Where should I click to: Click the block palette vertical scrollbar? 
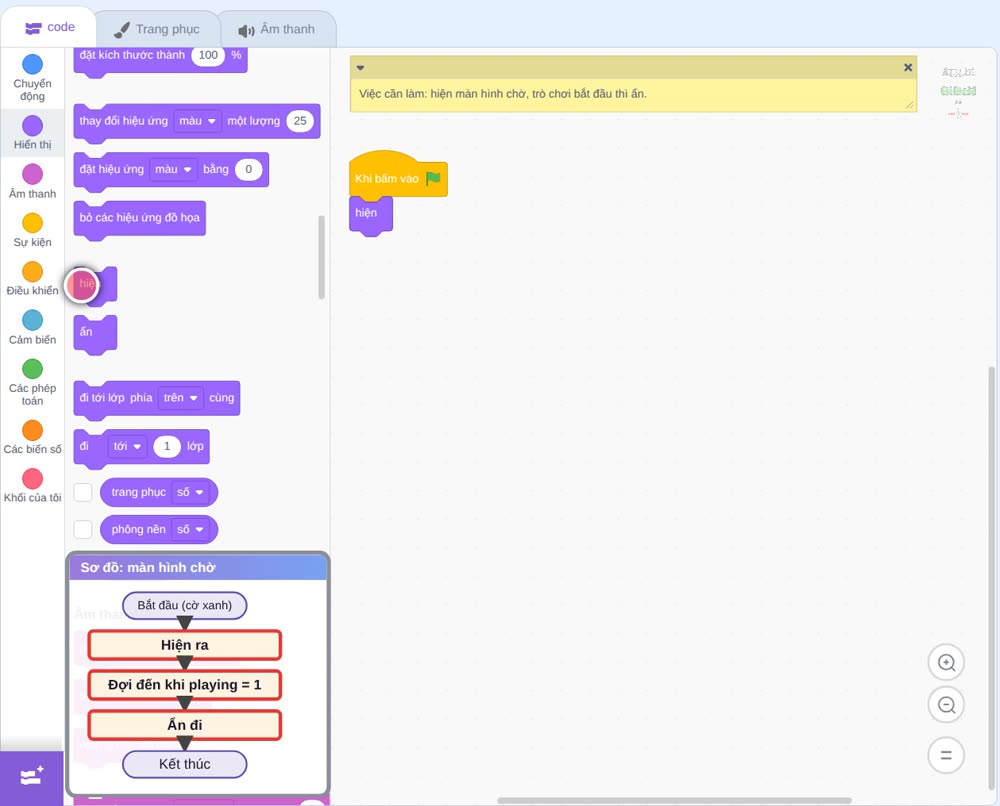pos(321,257)
